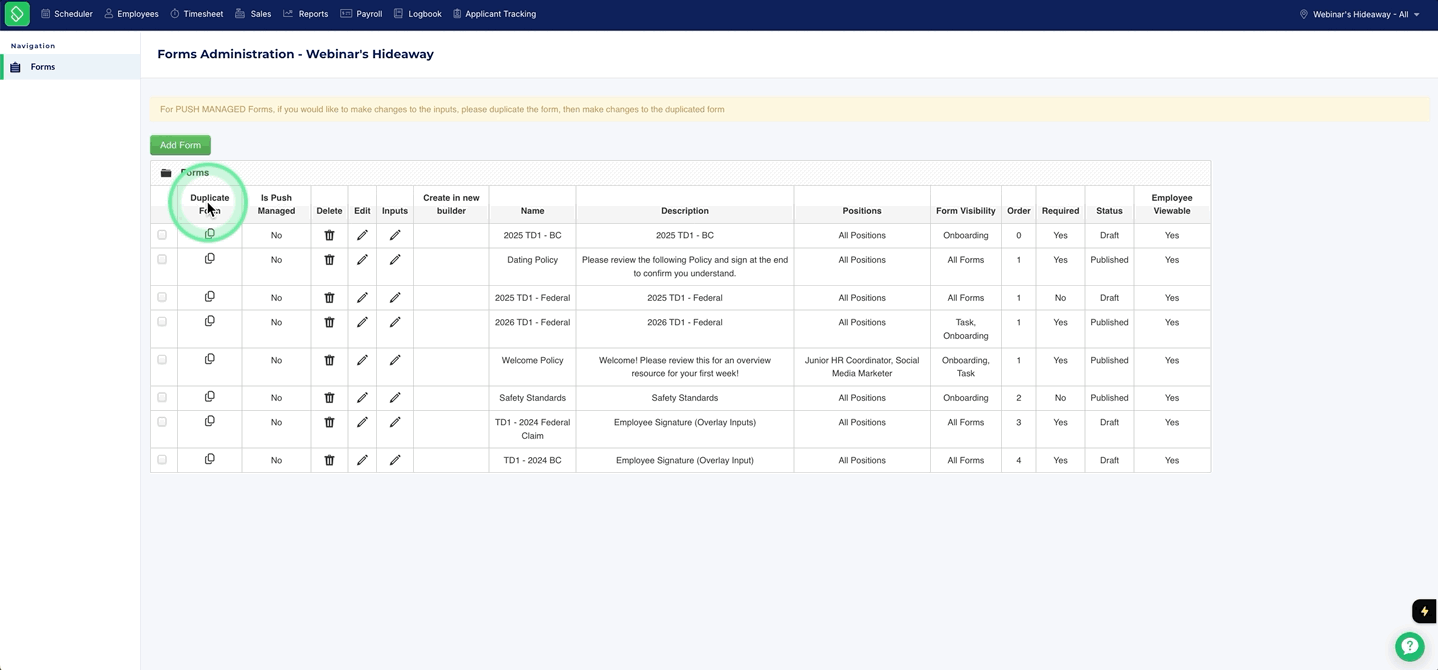Edit the 2025 TD1 - BC form

coord(362,235)
